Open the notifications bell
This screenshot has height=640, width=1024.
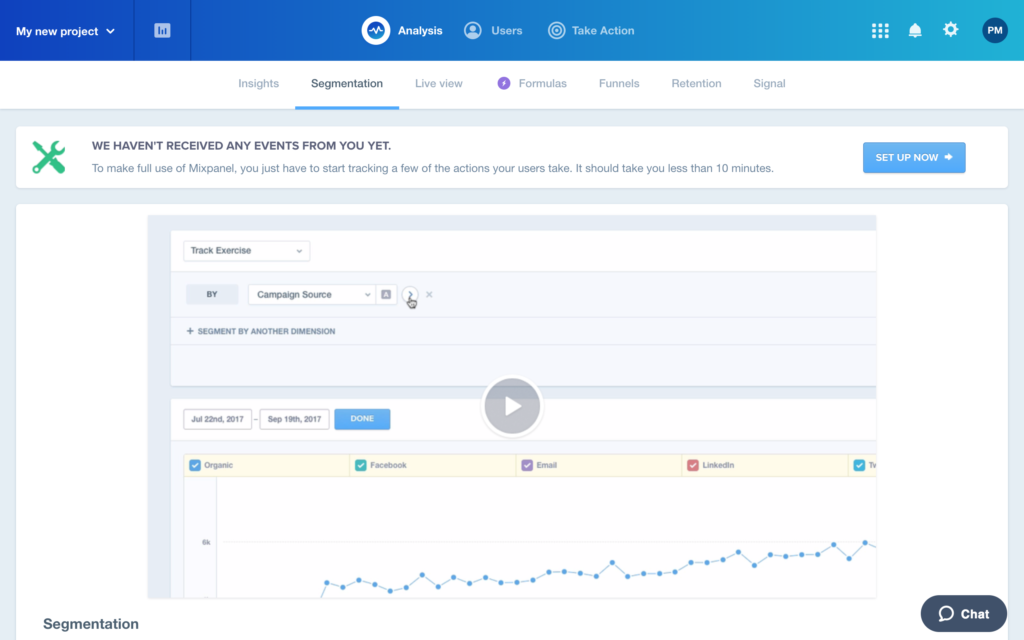pyautogui.click(x=915, y=31)
